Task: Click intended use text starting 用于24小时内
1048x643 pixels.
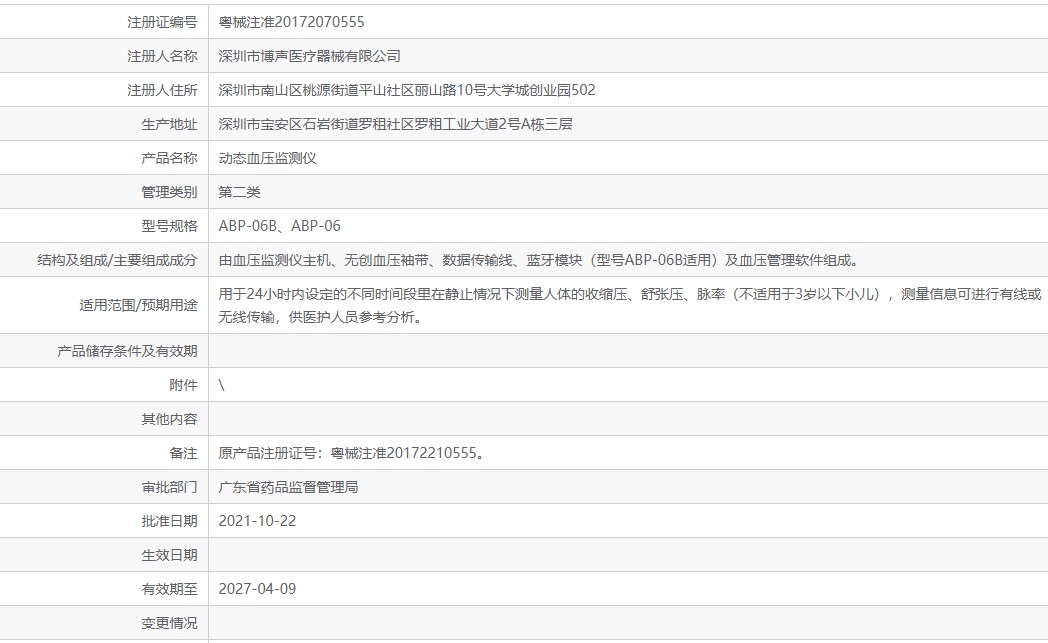Action: click(x=630, y=305)
